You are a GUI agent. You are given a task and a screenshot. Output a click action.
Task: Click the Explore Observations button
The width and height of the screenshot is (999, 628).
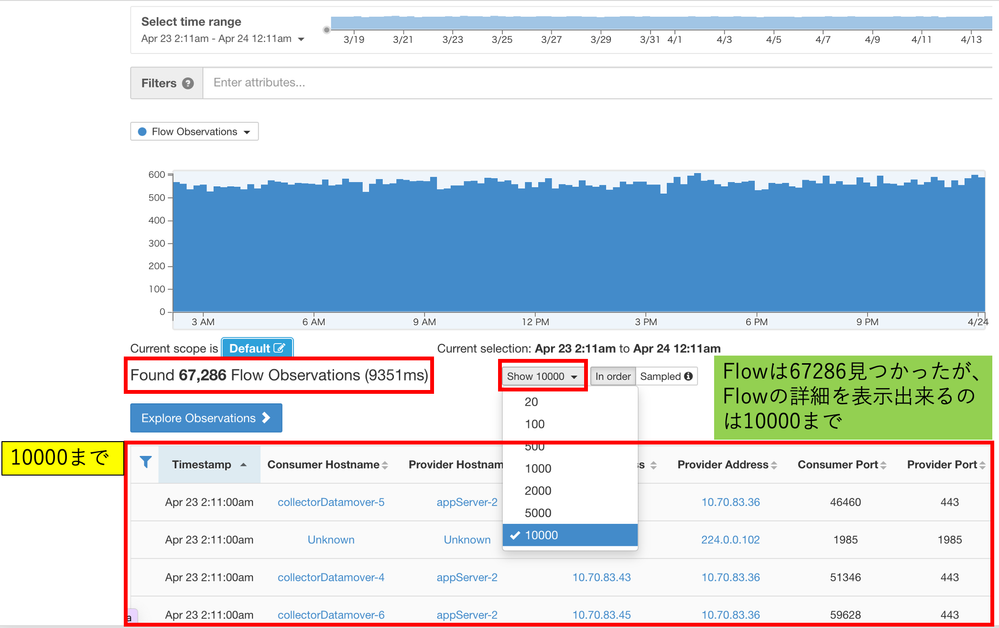pyautogui.click(x=206, y=418)
